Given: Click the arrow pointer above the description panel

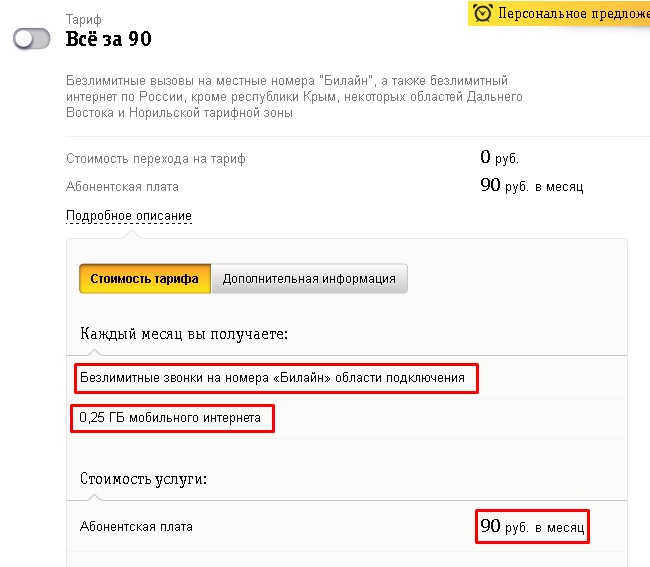Looking at the screenshot, I should click(131, 235).
